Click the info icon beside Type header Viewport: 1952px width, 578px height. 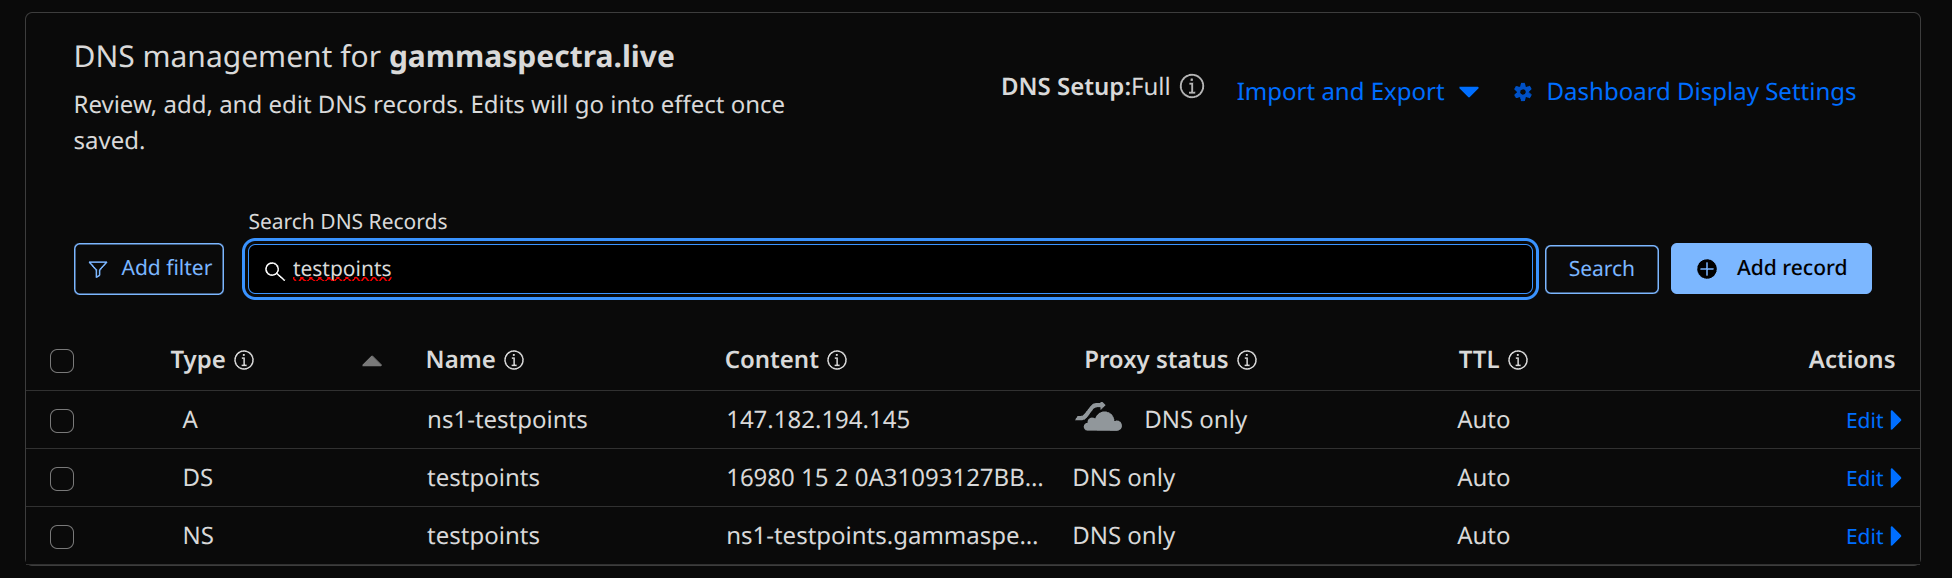point(244,360)
